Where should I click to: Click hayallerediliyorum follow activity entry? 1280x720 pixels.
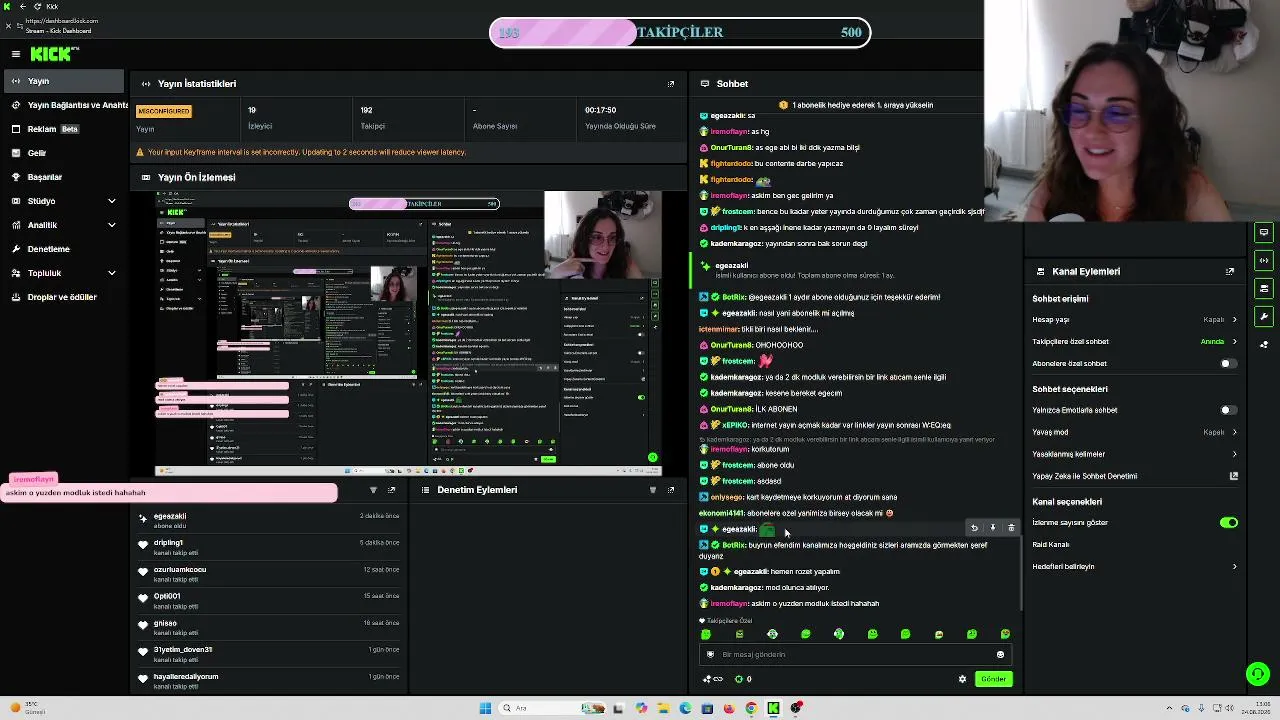point(269,681)
